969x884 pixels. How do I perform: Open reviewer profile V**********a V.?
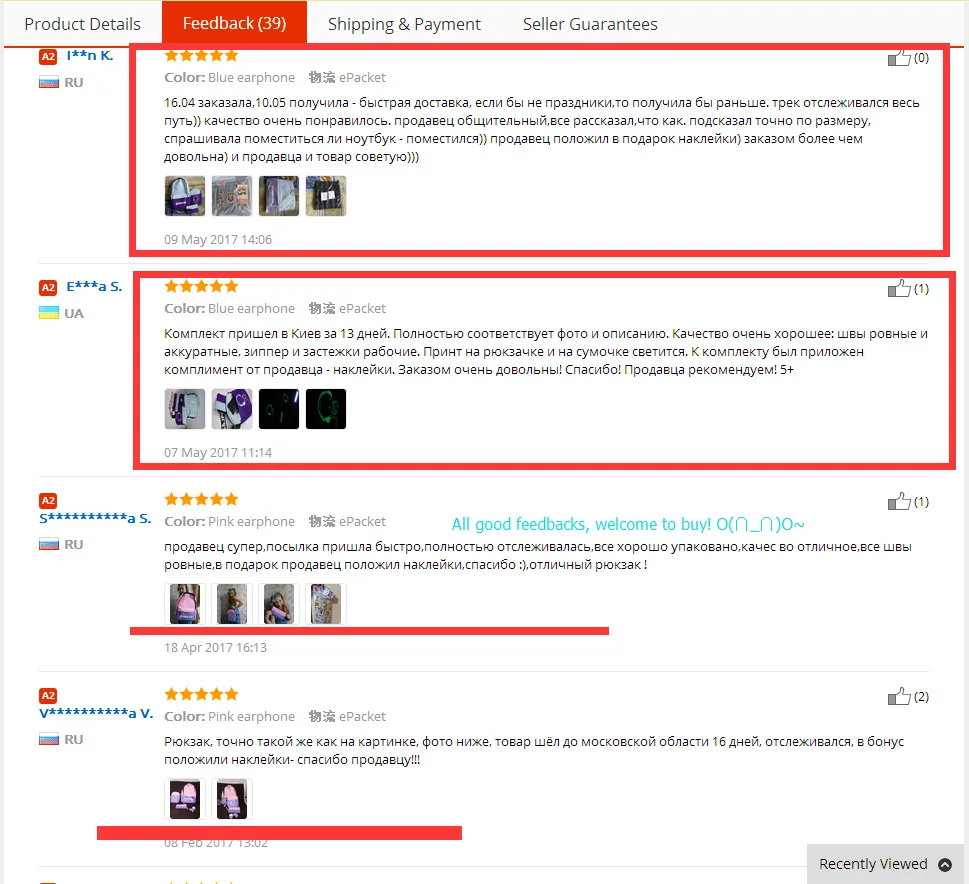(96, 713)
